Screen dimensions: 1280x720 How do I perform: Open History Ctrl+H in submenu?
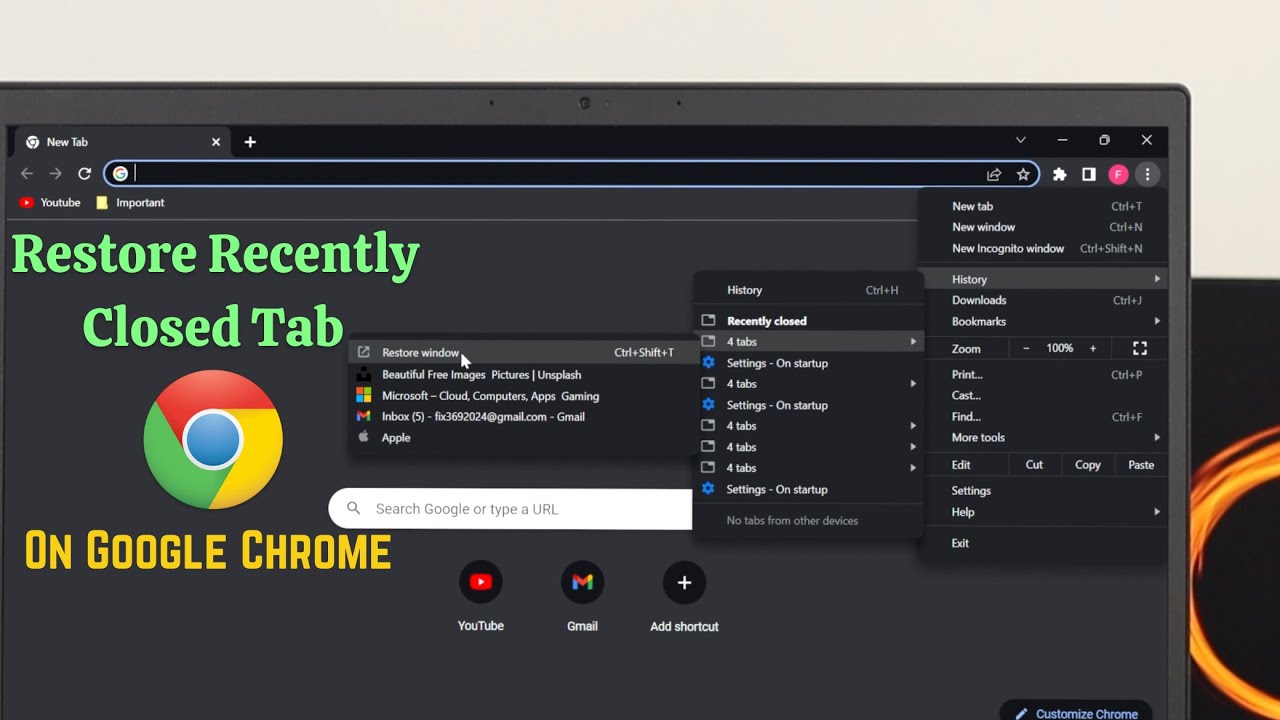[x=808, y=290]
